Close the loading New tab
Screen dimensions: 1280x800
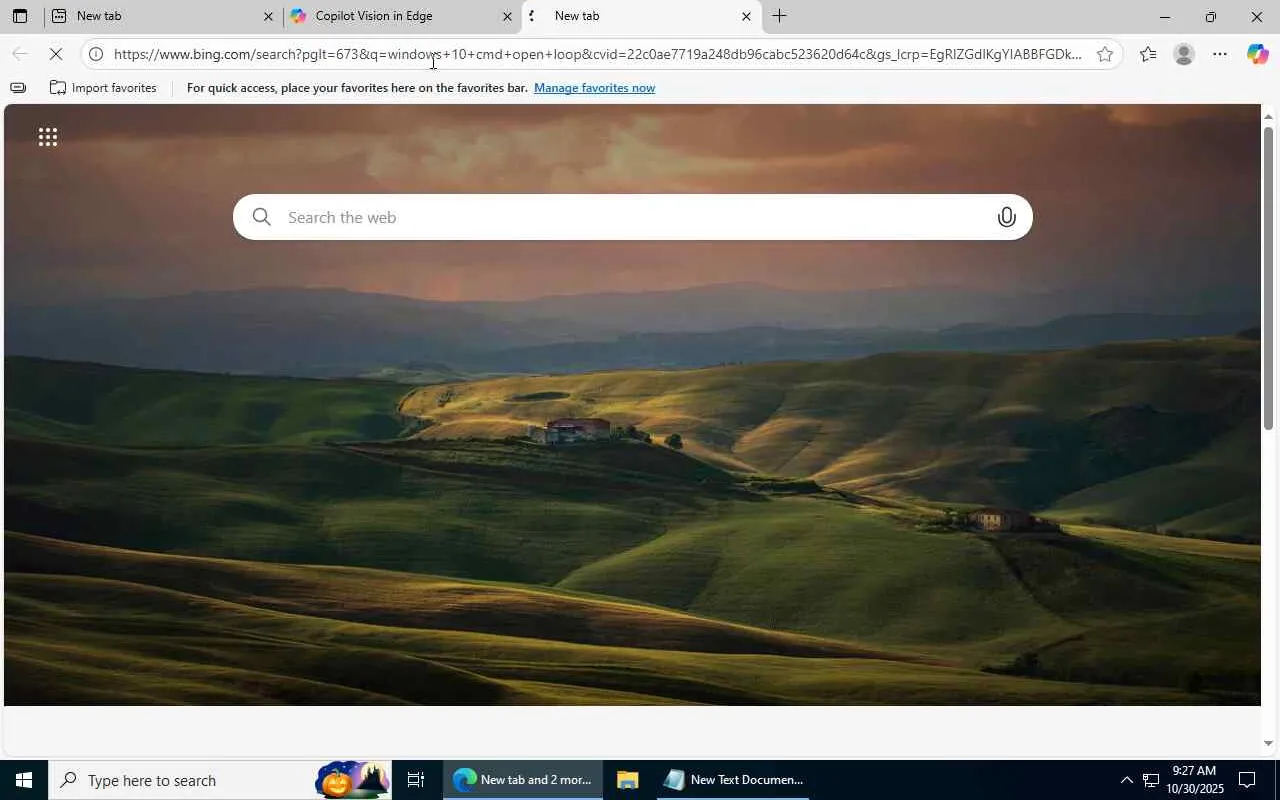746,16
